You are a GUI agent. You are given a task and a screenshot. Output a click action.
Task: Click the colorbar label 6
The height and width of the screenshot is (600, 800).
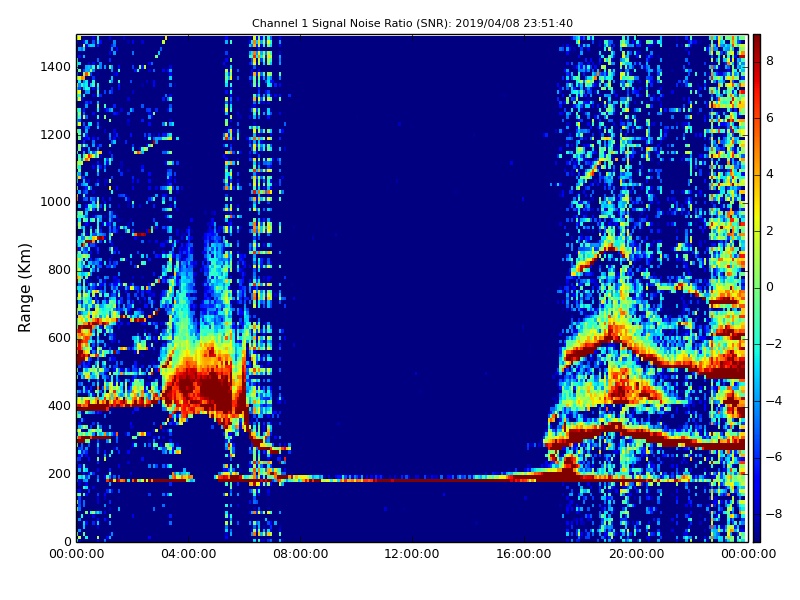pos(770,118)
